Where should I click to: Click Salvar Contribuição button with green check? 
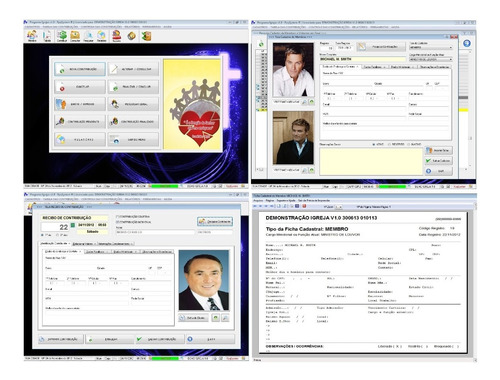[x=159, y=339]
